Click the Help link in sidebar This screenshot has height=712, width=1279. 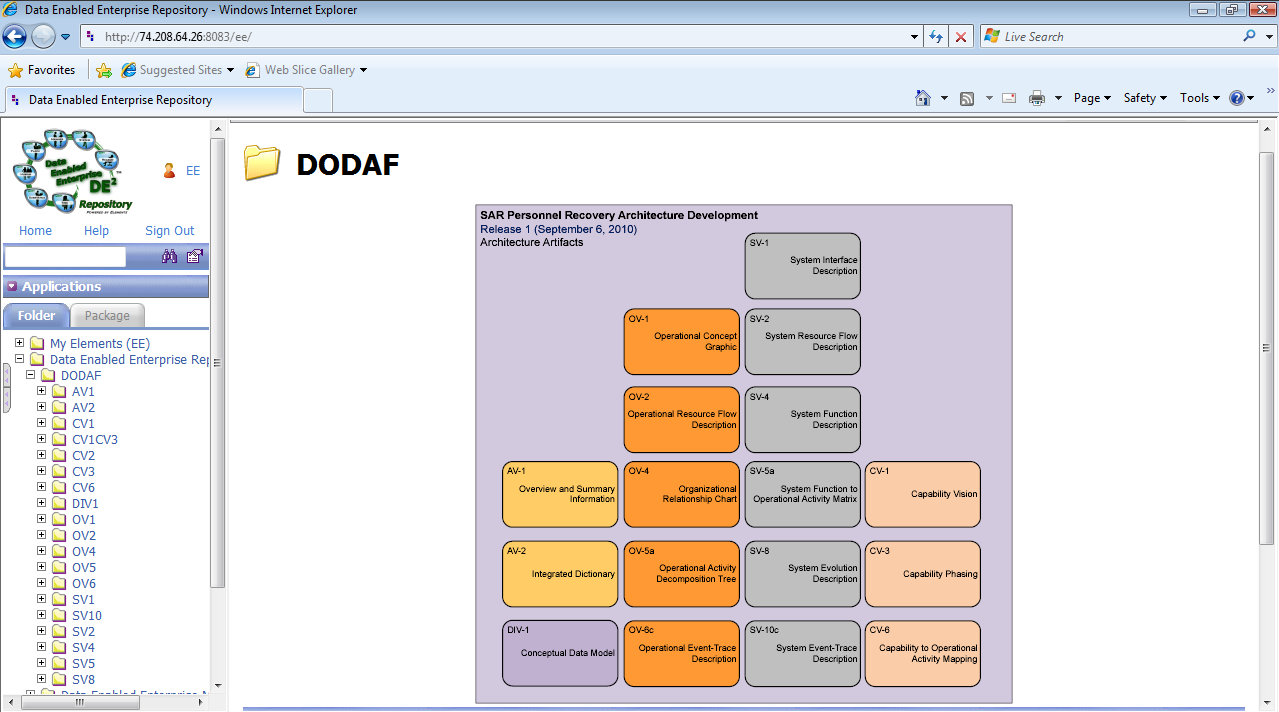click(x=96, y=231)
